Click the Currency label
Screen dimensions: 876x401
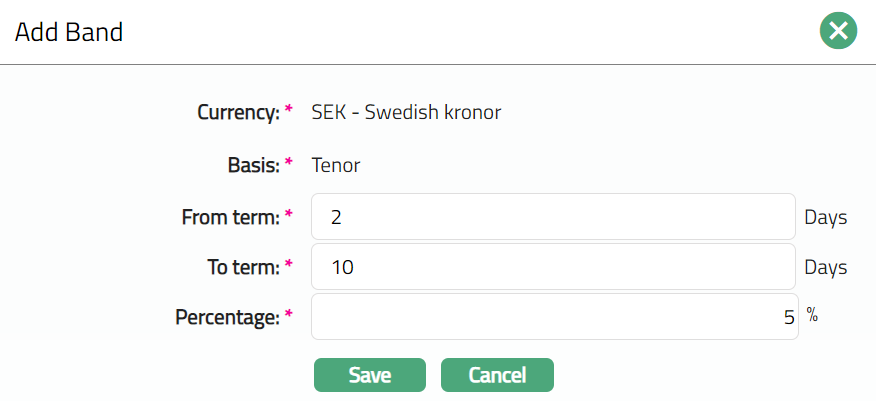tap(238, 113)
